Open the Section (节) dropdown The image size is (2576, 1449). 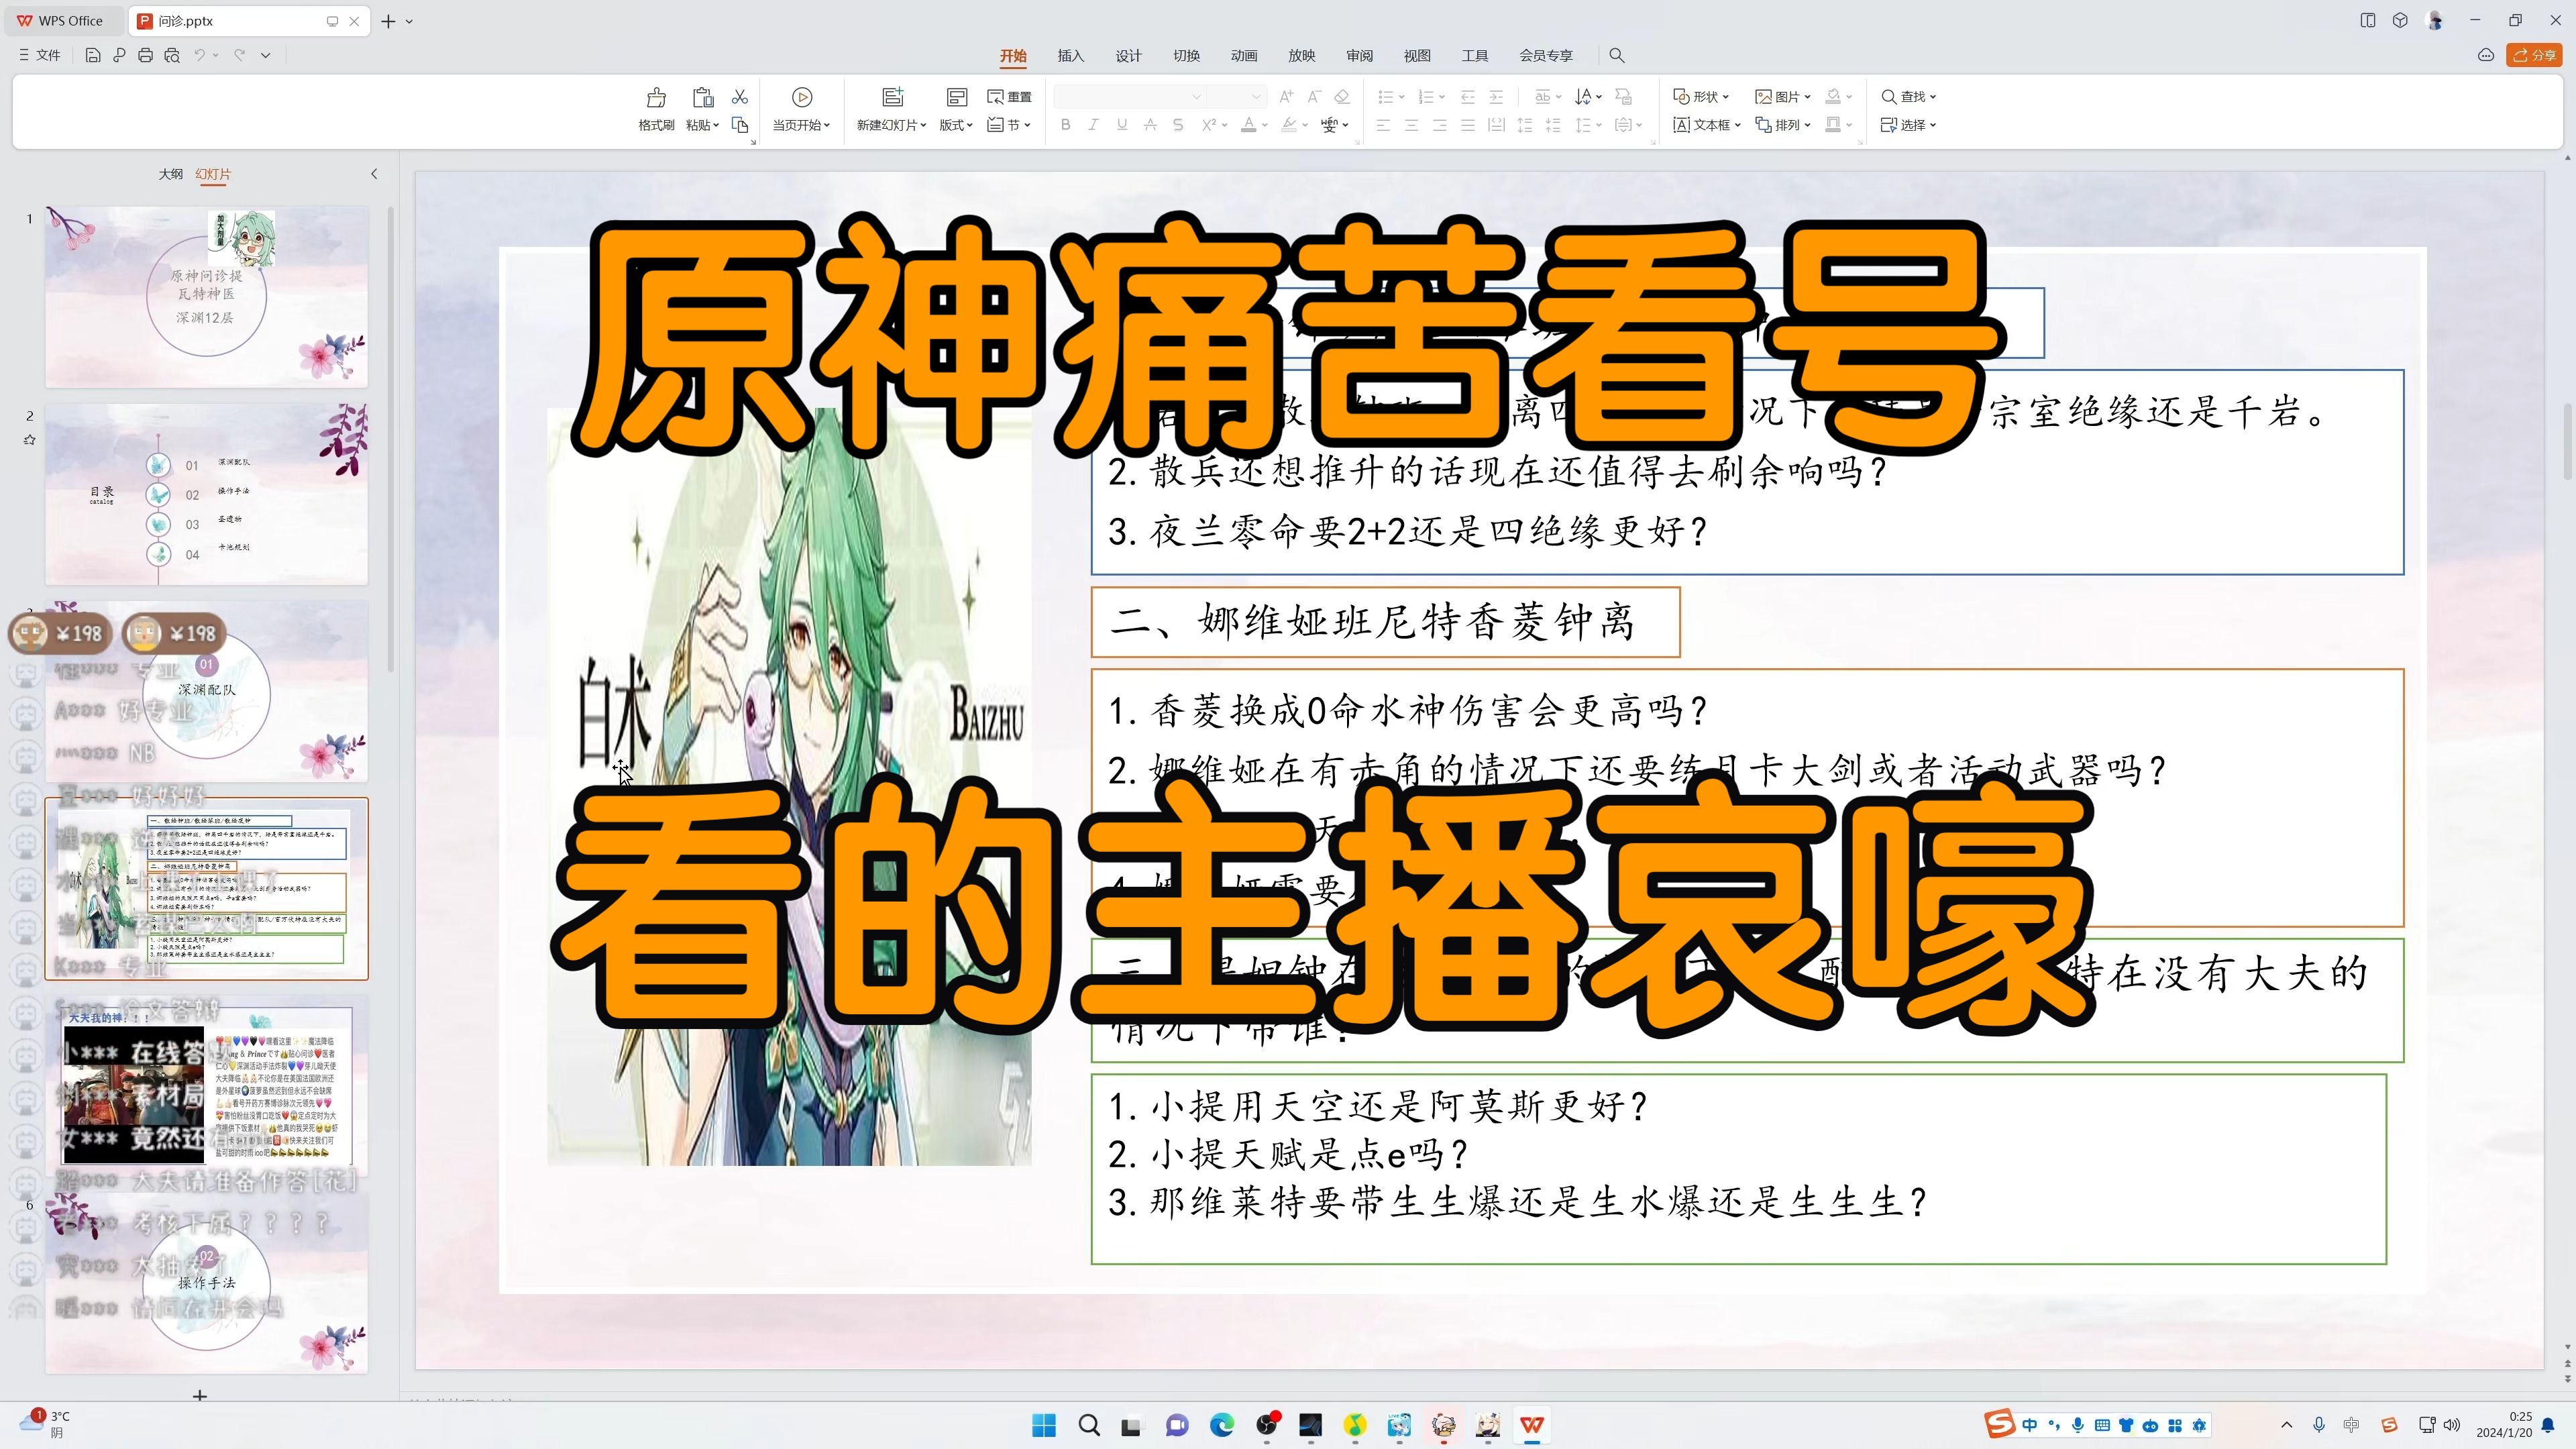click(1009, 125)
